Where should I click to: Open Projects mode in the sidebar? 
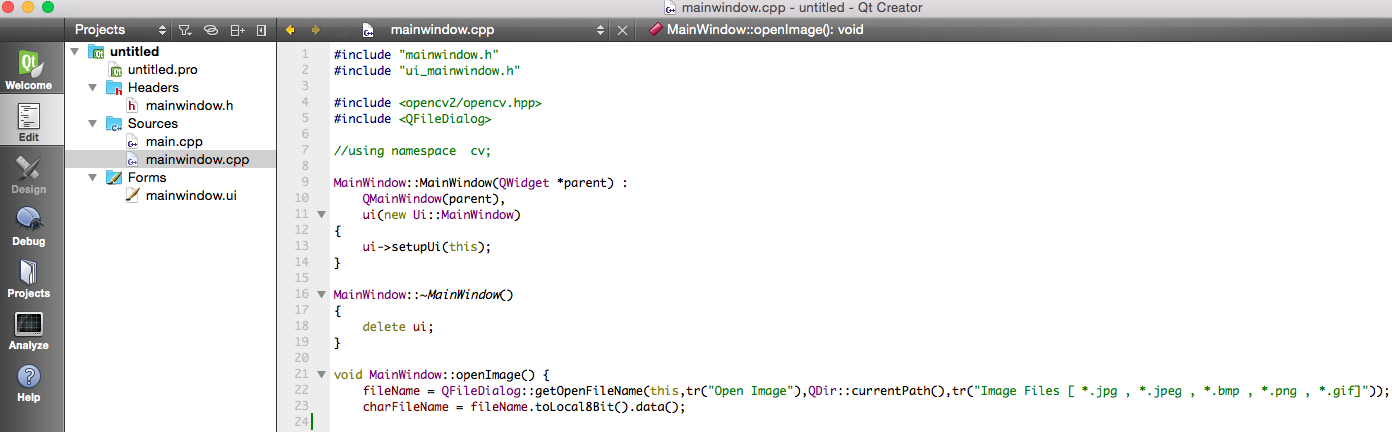[x=28, y=279]
